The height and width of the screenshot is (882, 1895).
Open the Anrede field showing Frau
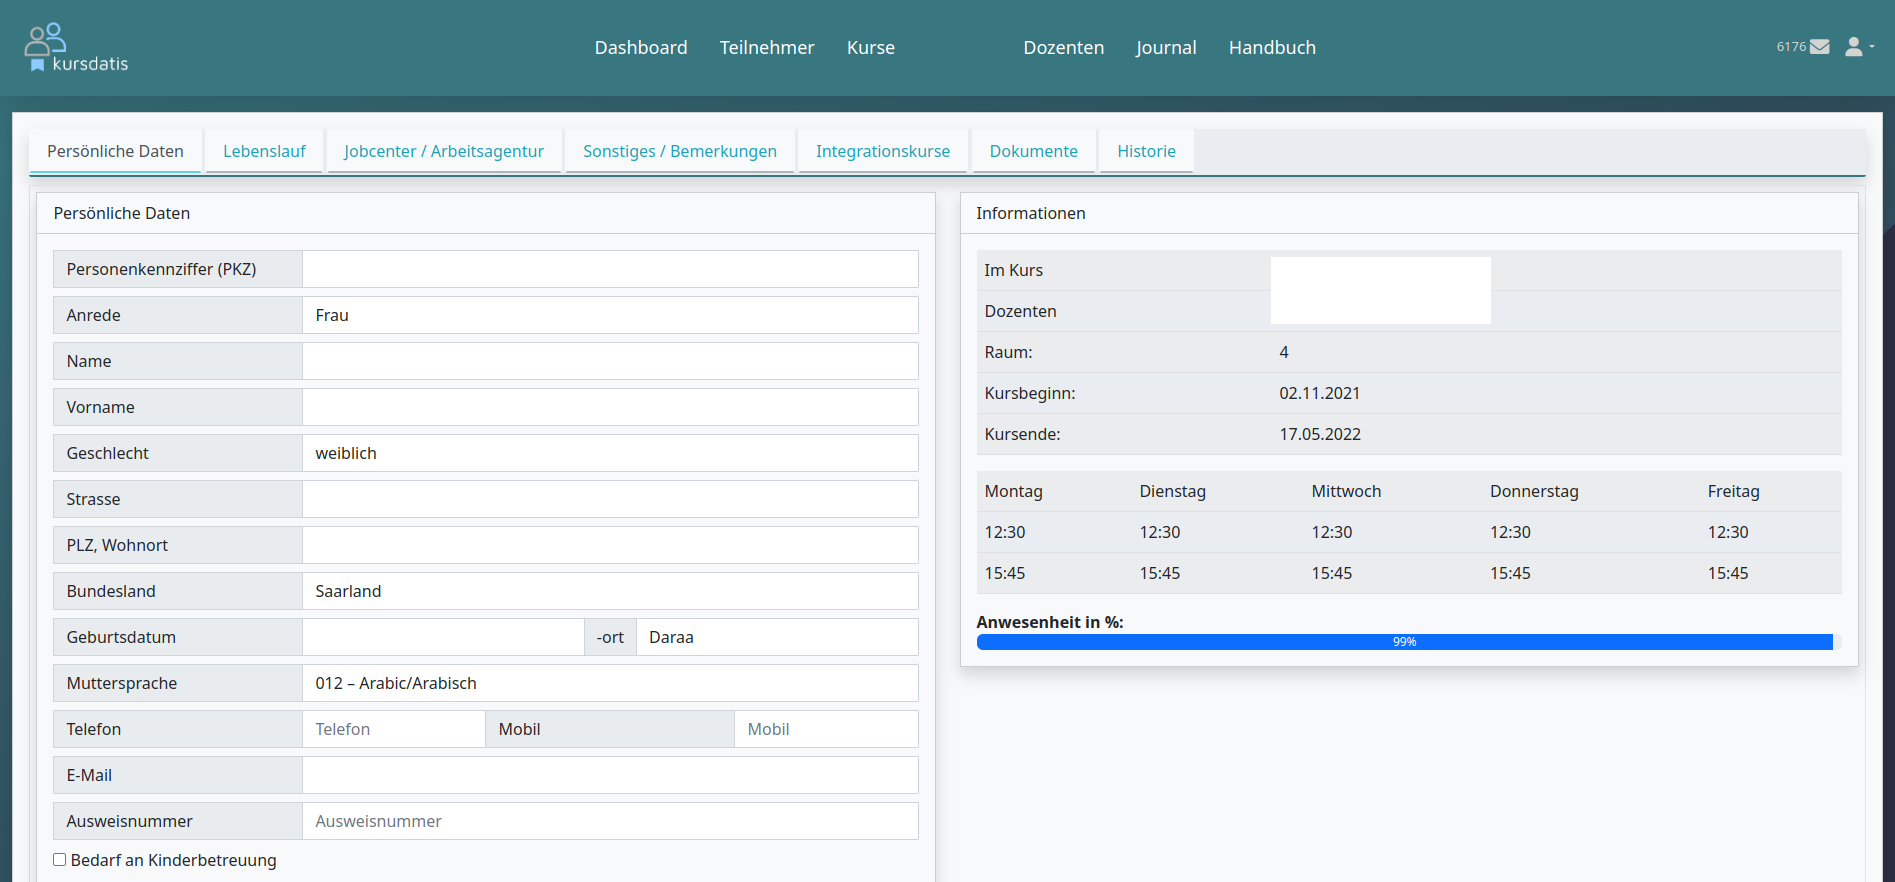pyautogui.click(x=610, y=315)
